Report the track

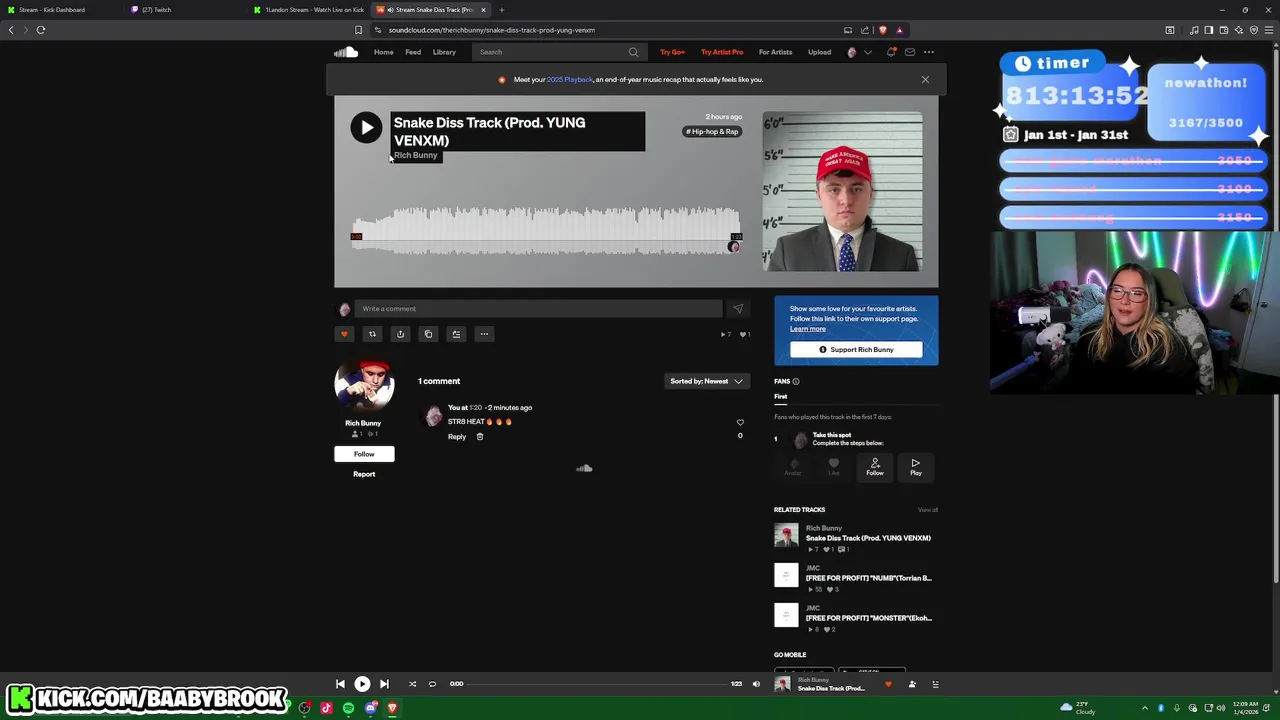(364, 474)
